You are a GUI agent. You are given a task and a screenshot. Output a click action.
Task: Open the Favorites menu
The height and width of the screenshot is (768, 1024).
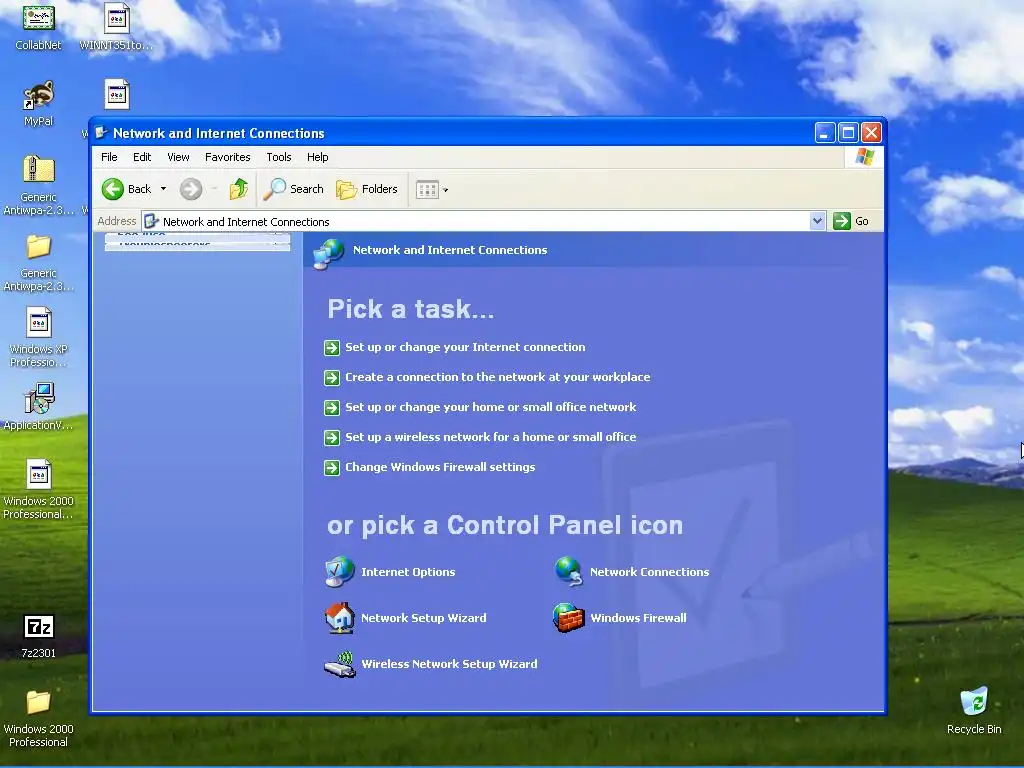227,157
